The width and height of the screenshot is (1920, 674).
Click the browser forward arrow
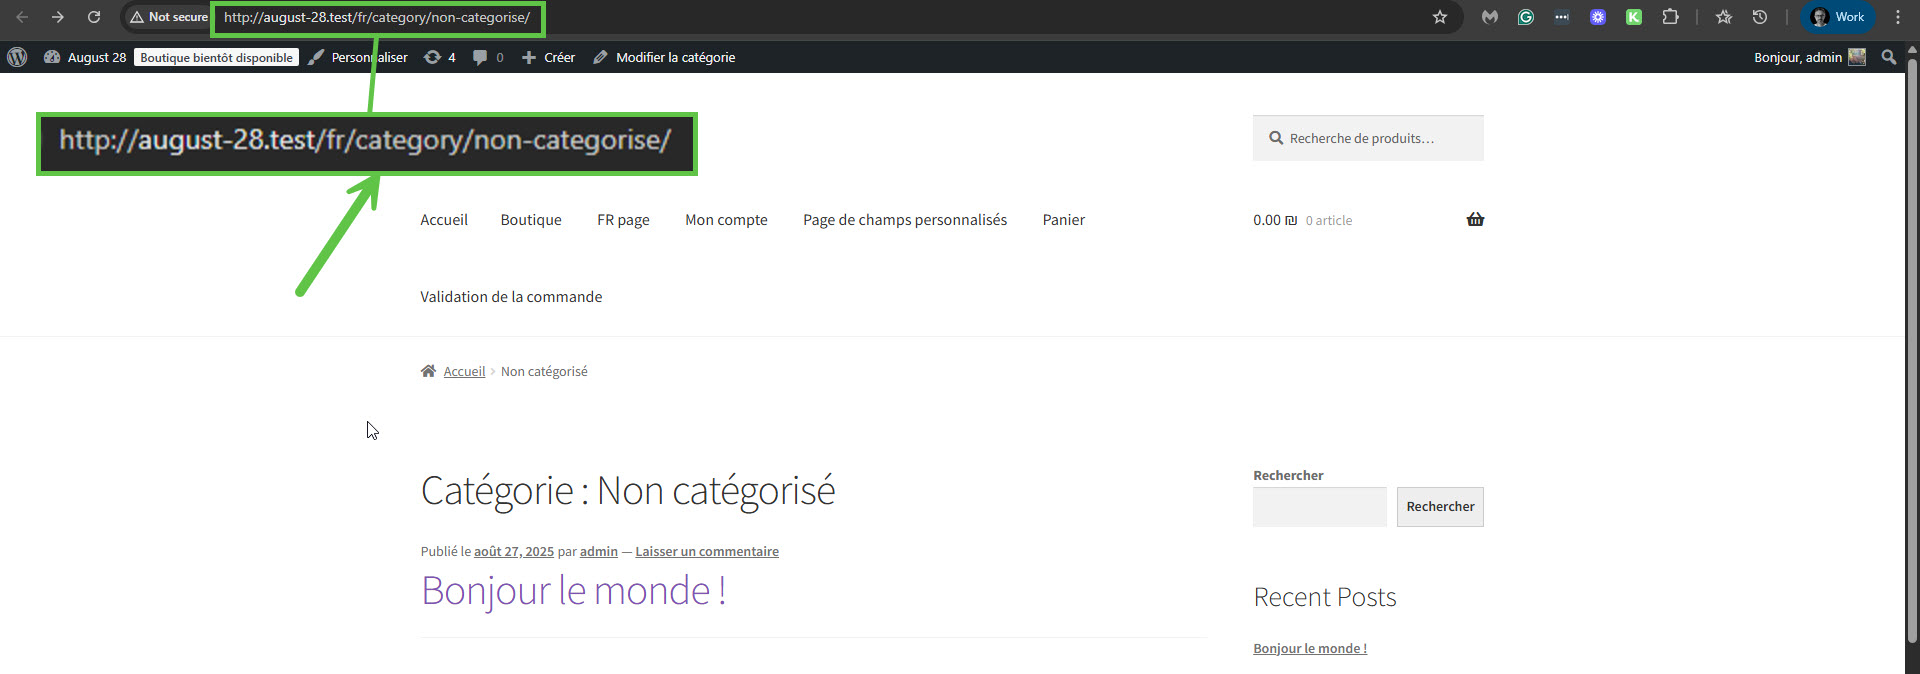[58, 17]
